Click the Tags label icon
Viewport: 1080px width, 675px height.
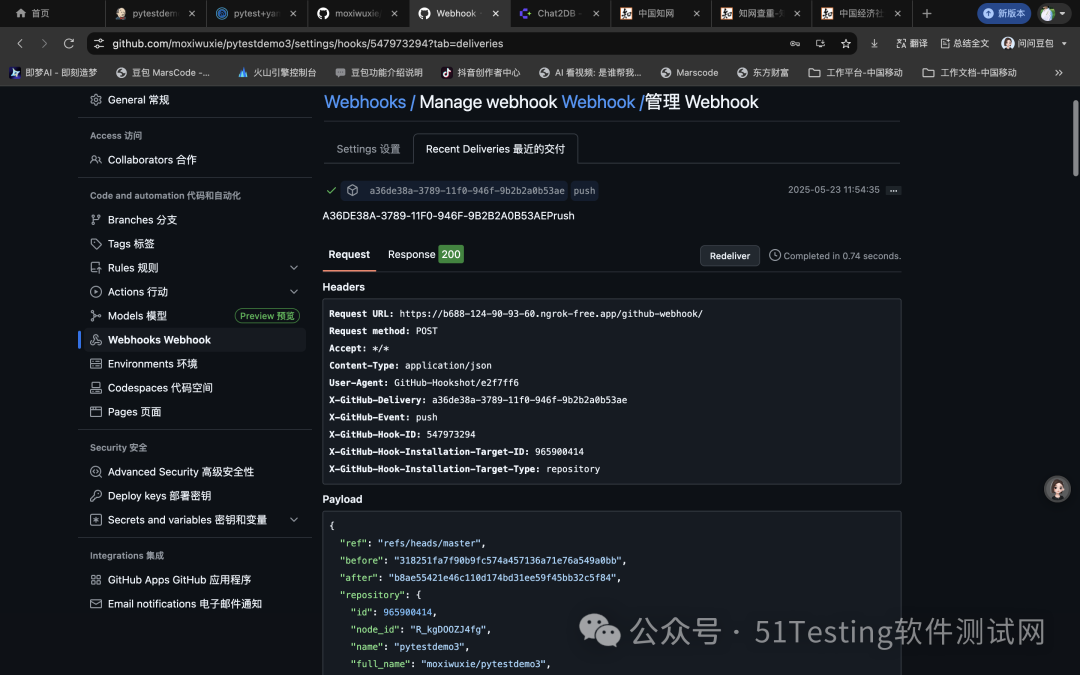(x=96, y=244)
